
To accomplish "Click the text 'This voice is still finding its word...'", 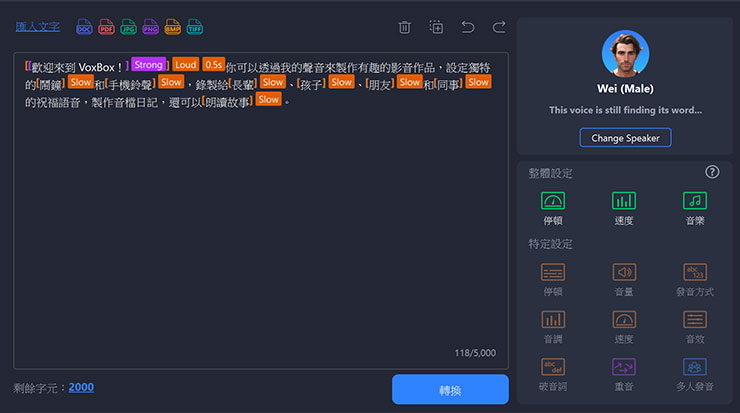I will [625, 110].
